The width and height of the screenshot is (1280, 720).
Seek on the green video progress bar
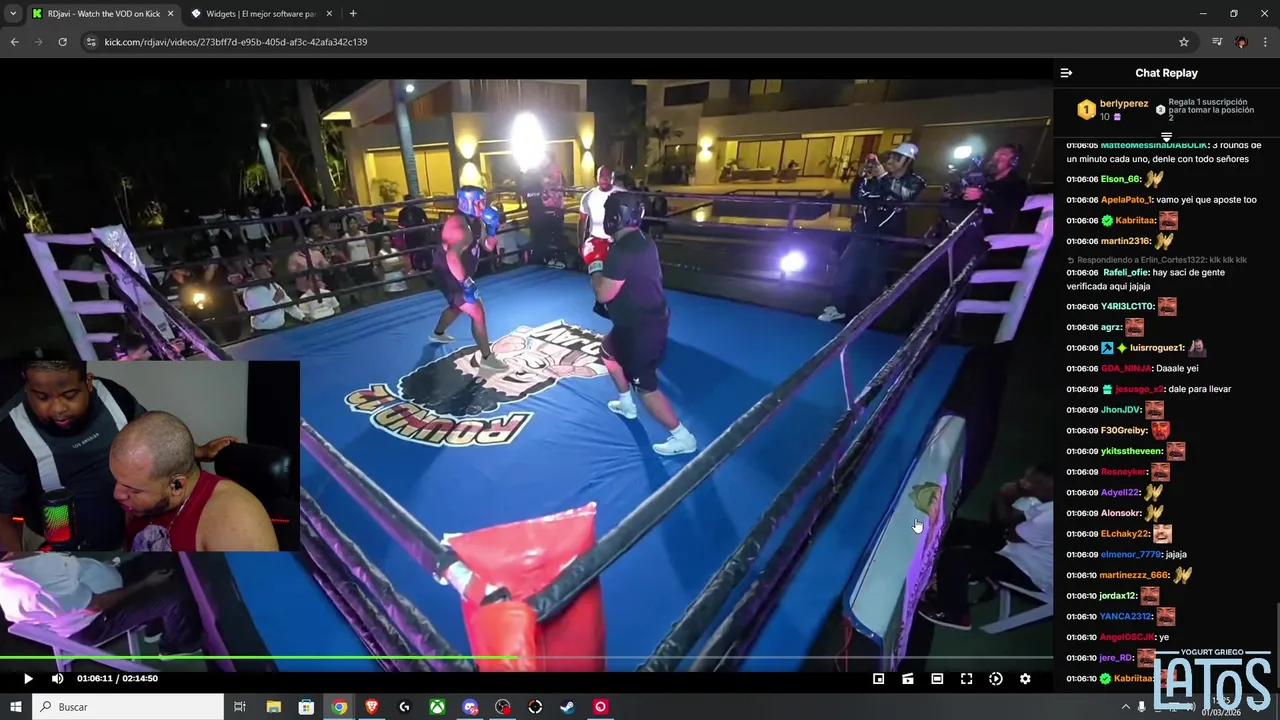526,658
